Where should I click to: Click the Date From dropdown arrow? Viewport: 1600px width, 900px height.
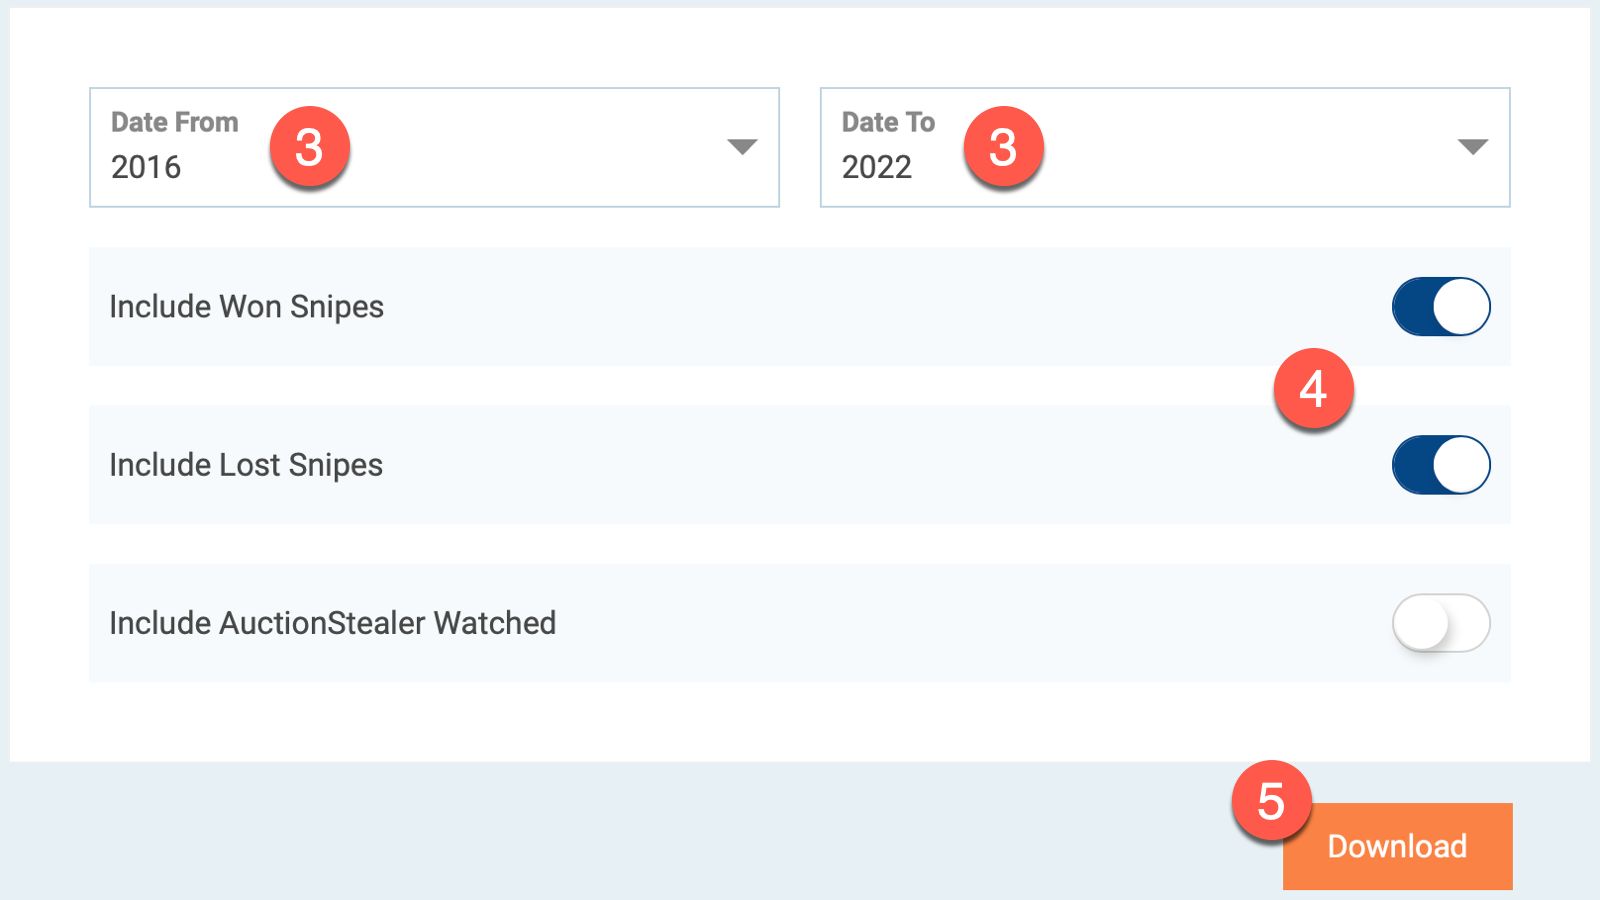pos(741,147)
